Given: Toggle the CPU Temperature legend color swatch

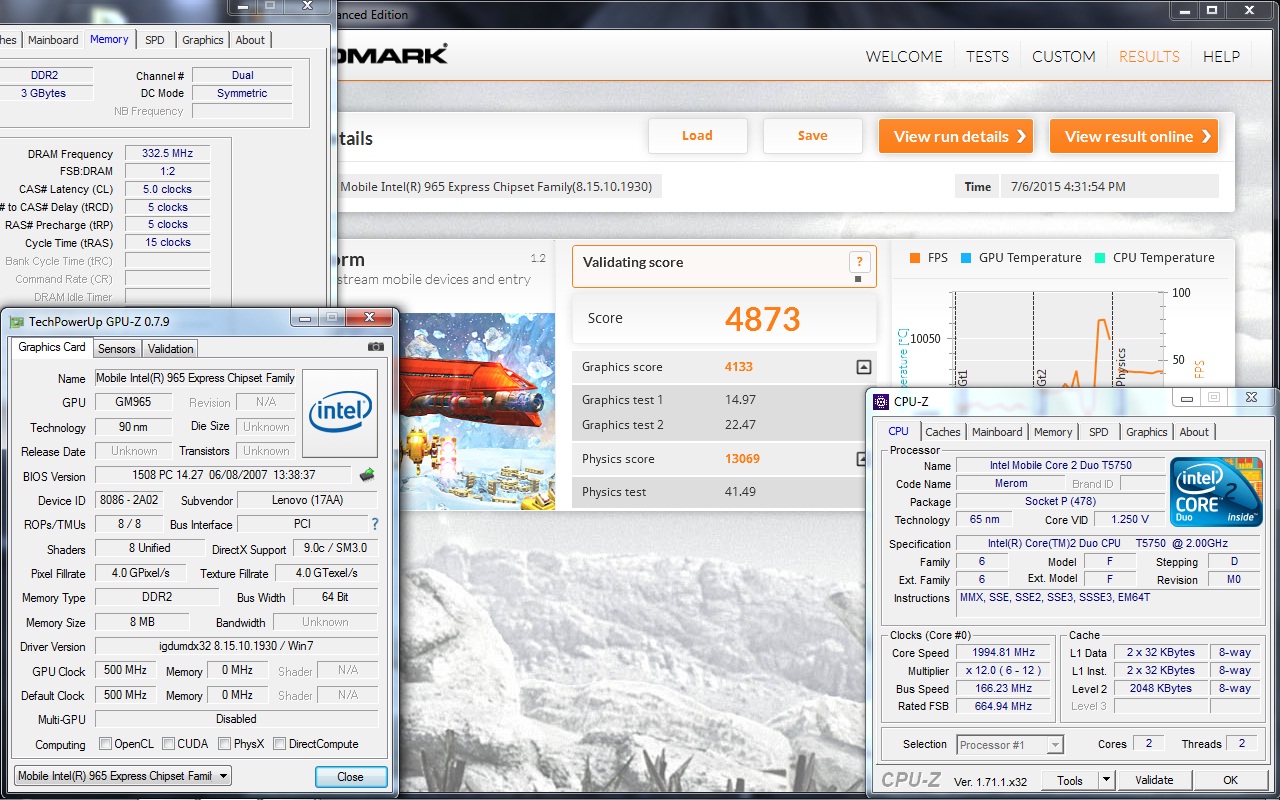Looking at the screenshot, I should point(1100,258).
